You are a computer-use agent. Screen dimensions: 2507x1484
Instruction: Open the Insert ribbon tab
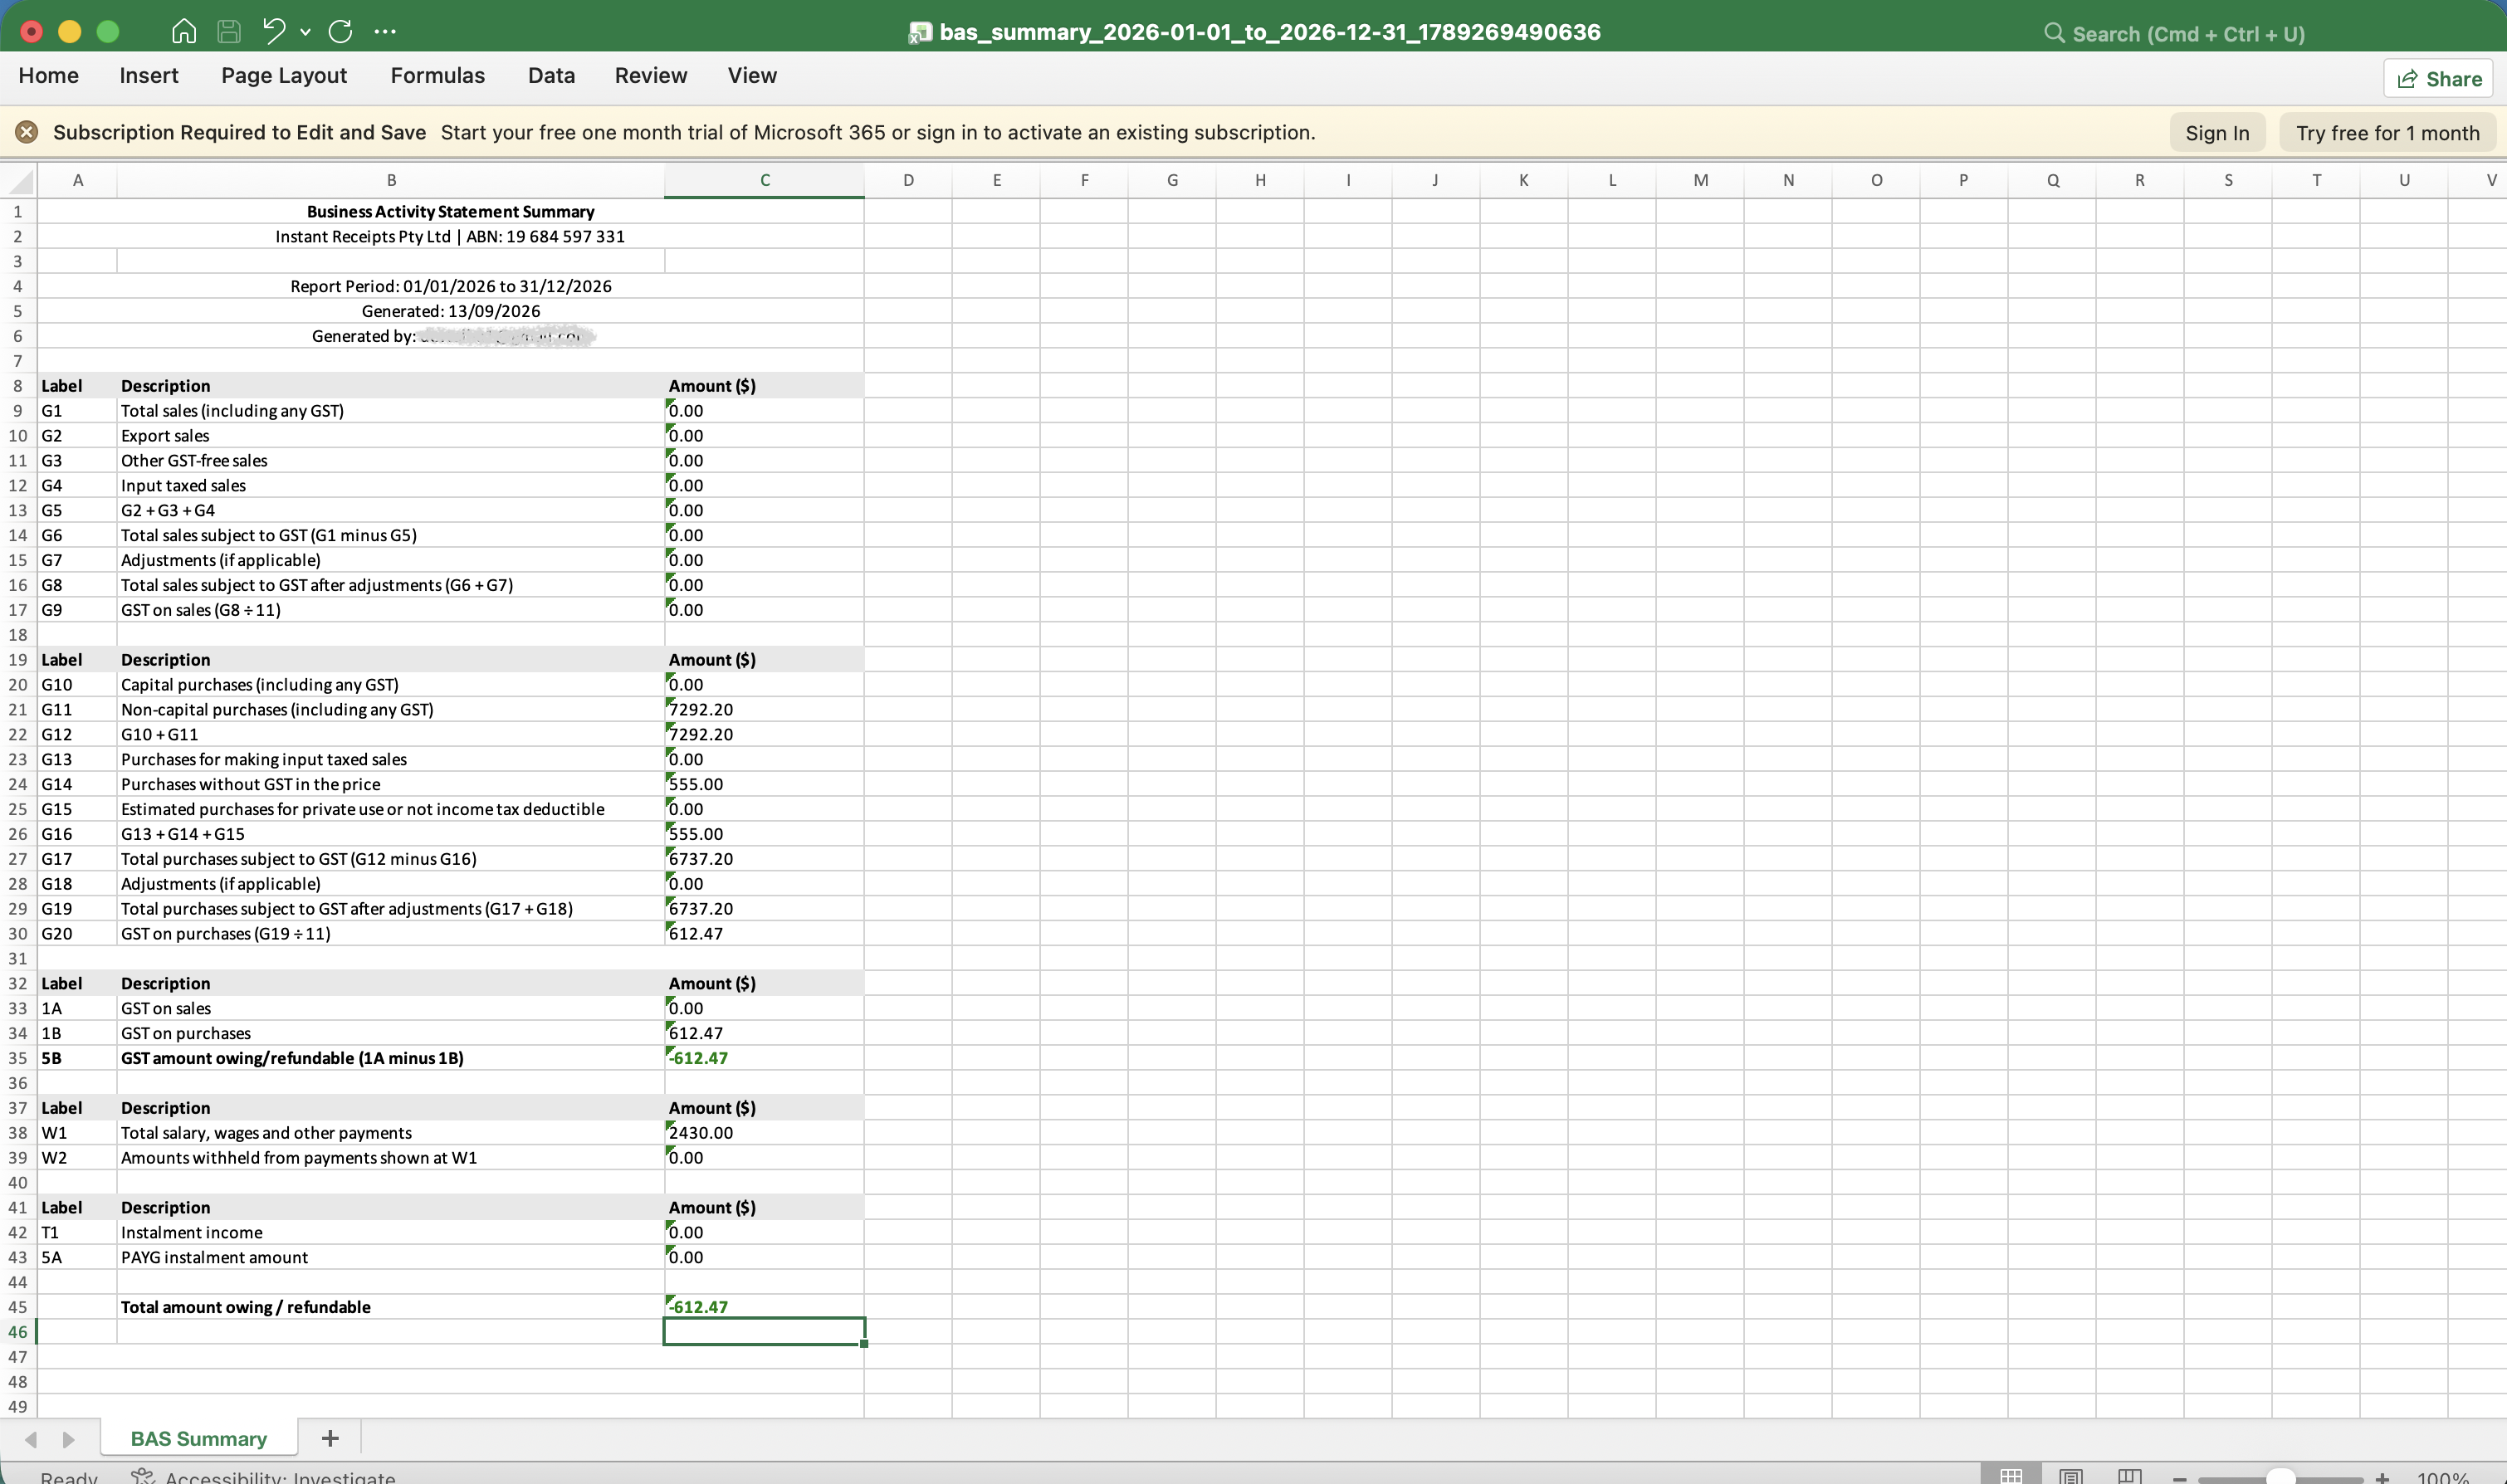click(x=149, y=76)
